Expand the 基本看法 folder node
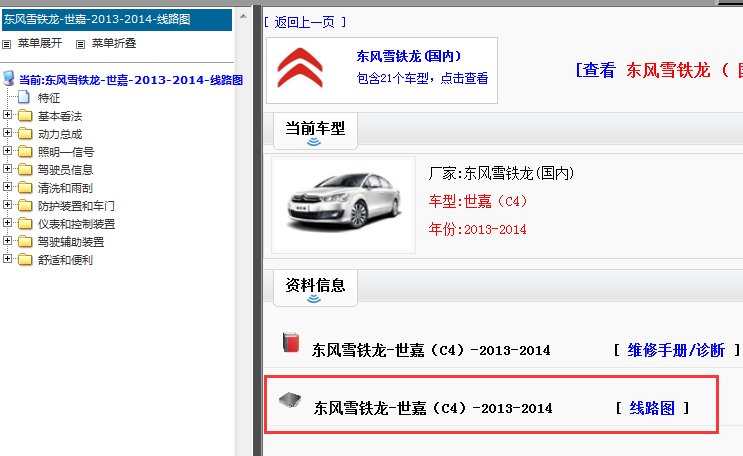The image size is (743, 456). 7,115
